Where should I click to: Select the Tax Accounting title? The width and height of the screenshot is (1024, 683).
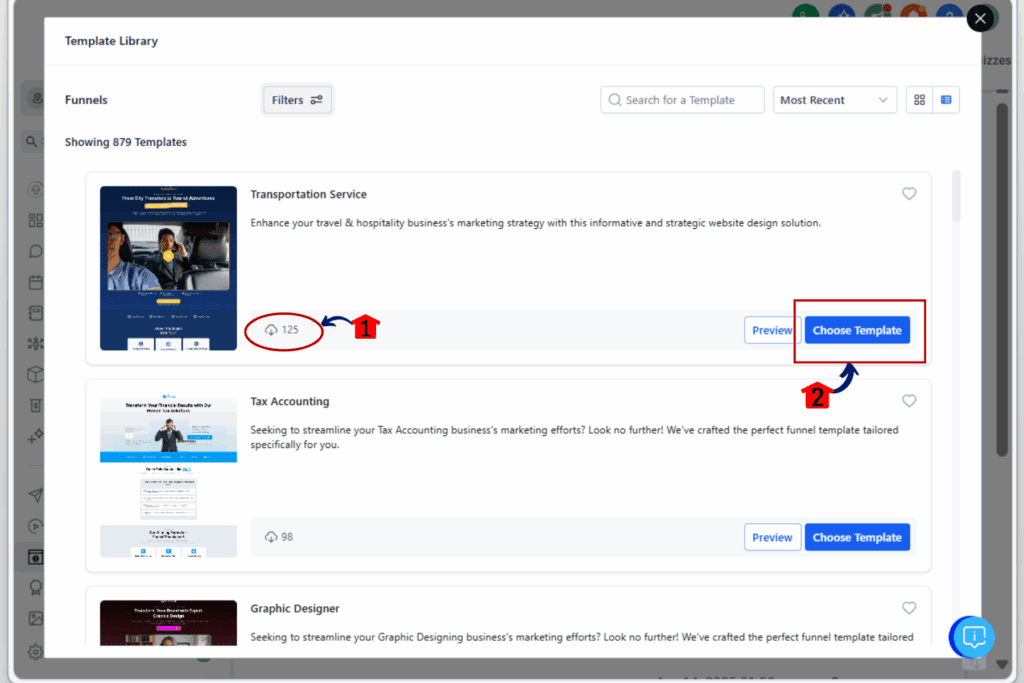[290, 402]
